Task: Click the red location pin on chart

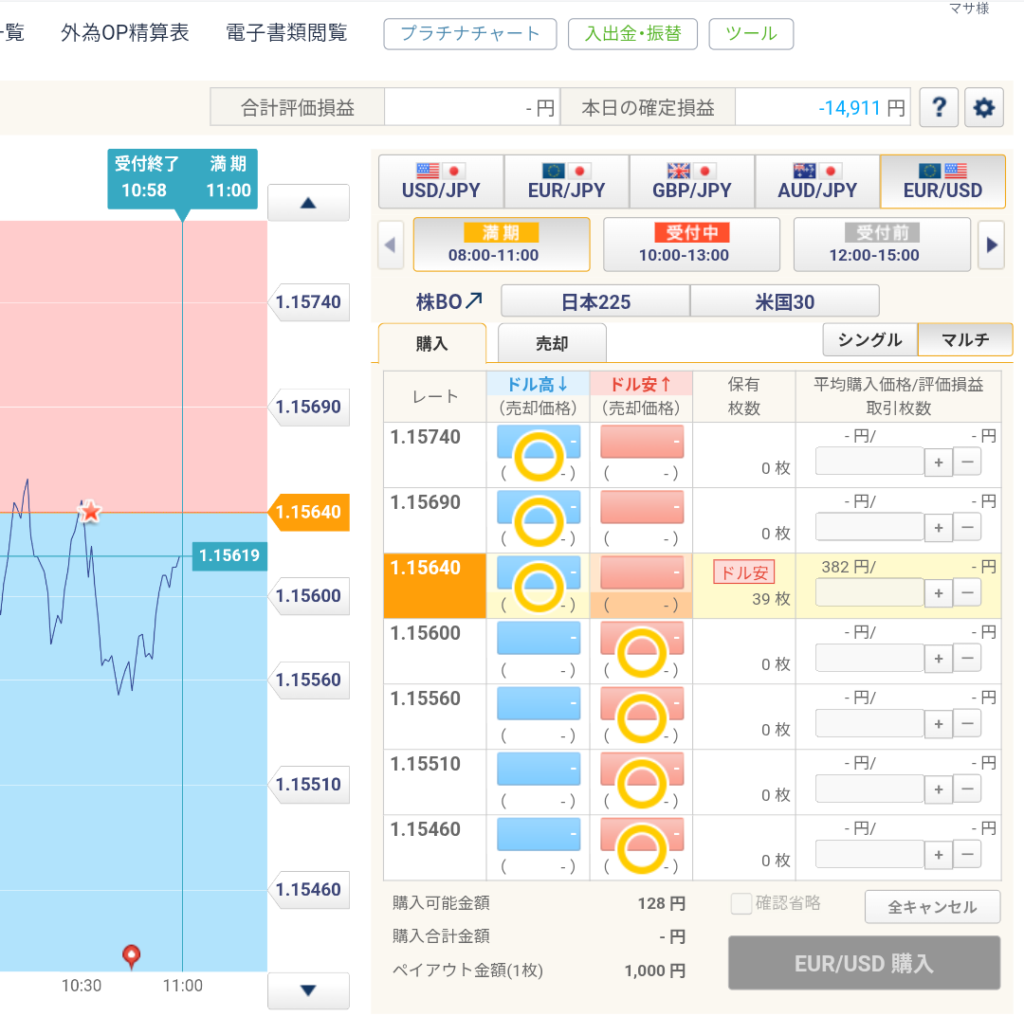Action: point(131,956)
